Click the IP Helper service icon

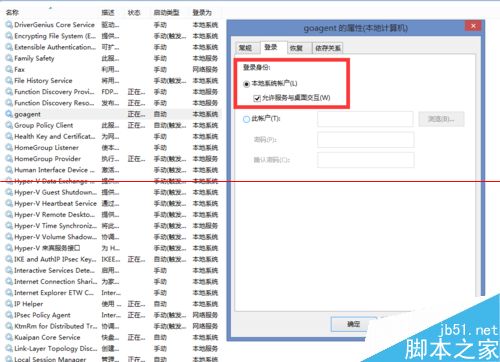coord(9,304)
